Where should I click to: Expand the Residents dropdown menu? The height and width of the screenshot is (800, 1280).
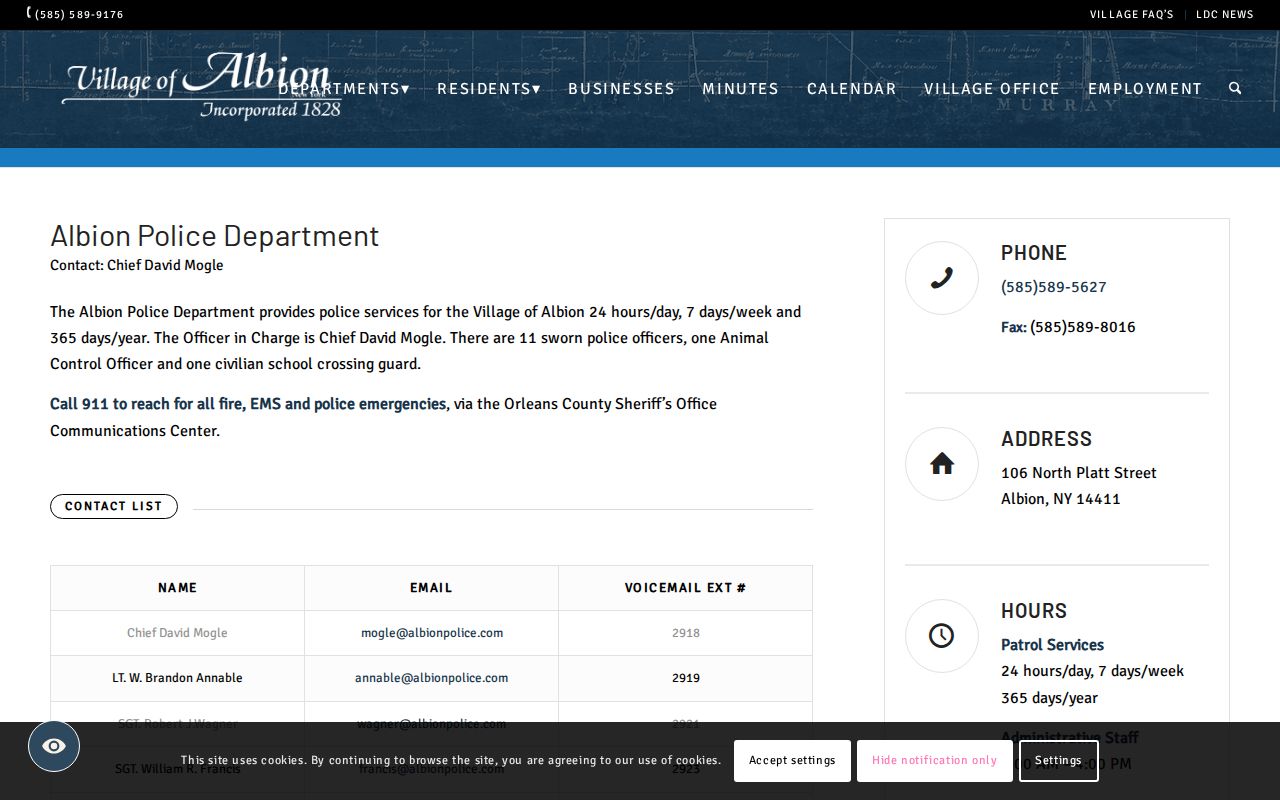(x=489, y=88)
